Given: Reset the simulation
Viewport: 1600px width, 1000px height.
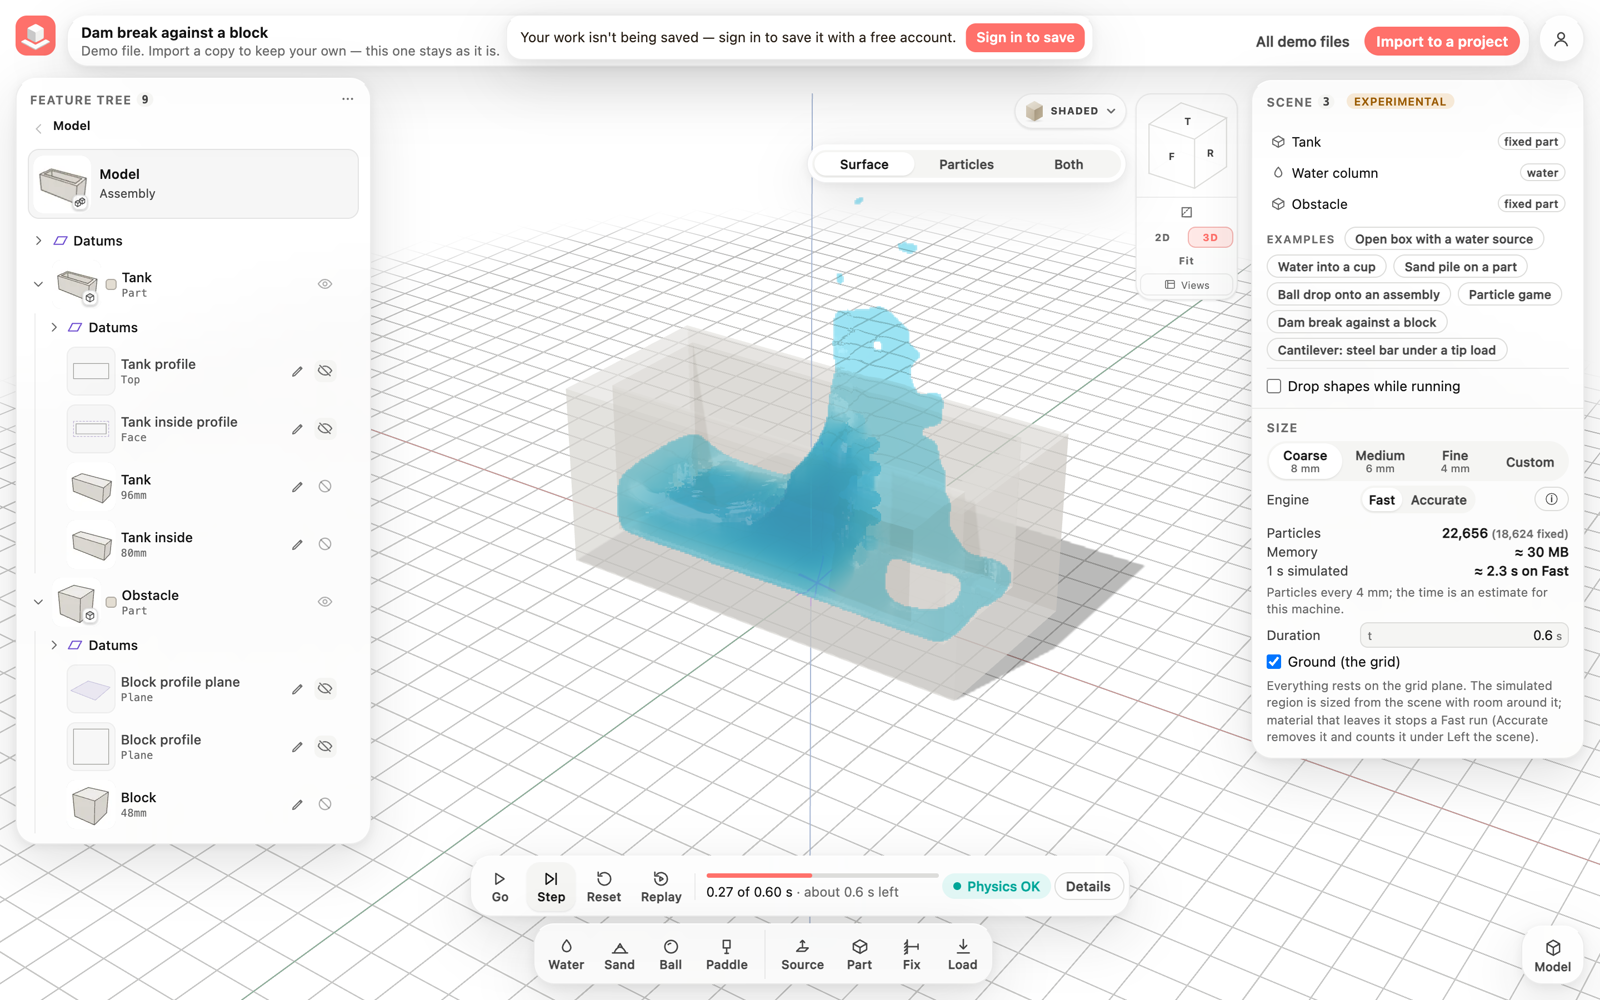Looking at the screenshot, I should pos(604,887).
